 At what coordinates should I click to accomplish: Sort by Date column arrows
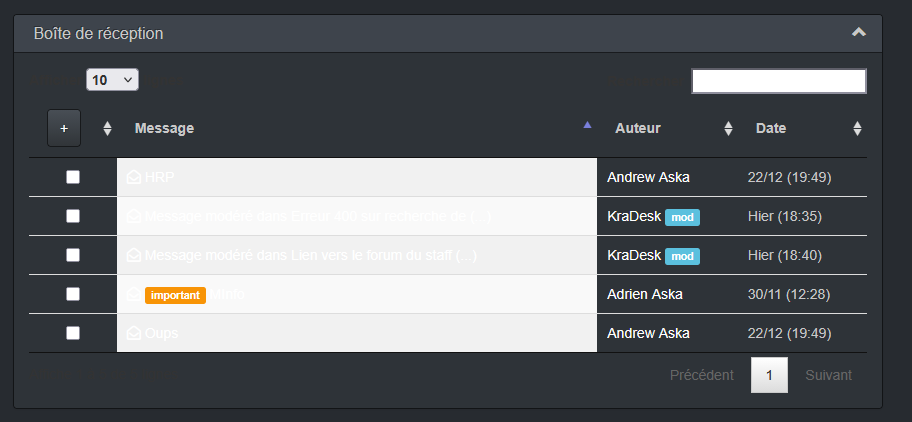pyautogui.click(x=857, y=128)
